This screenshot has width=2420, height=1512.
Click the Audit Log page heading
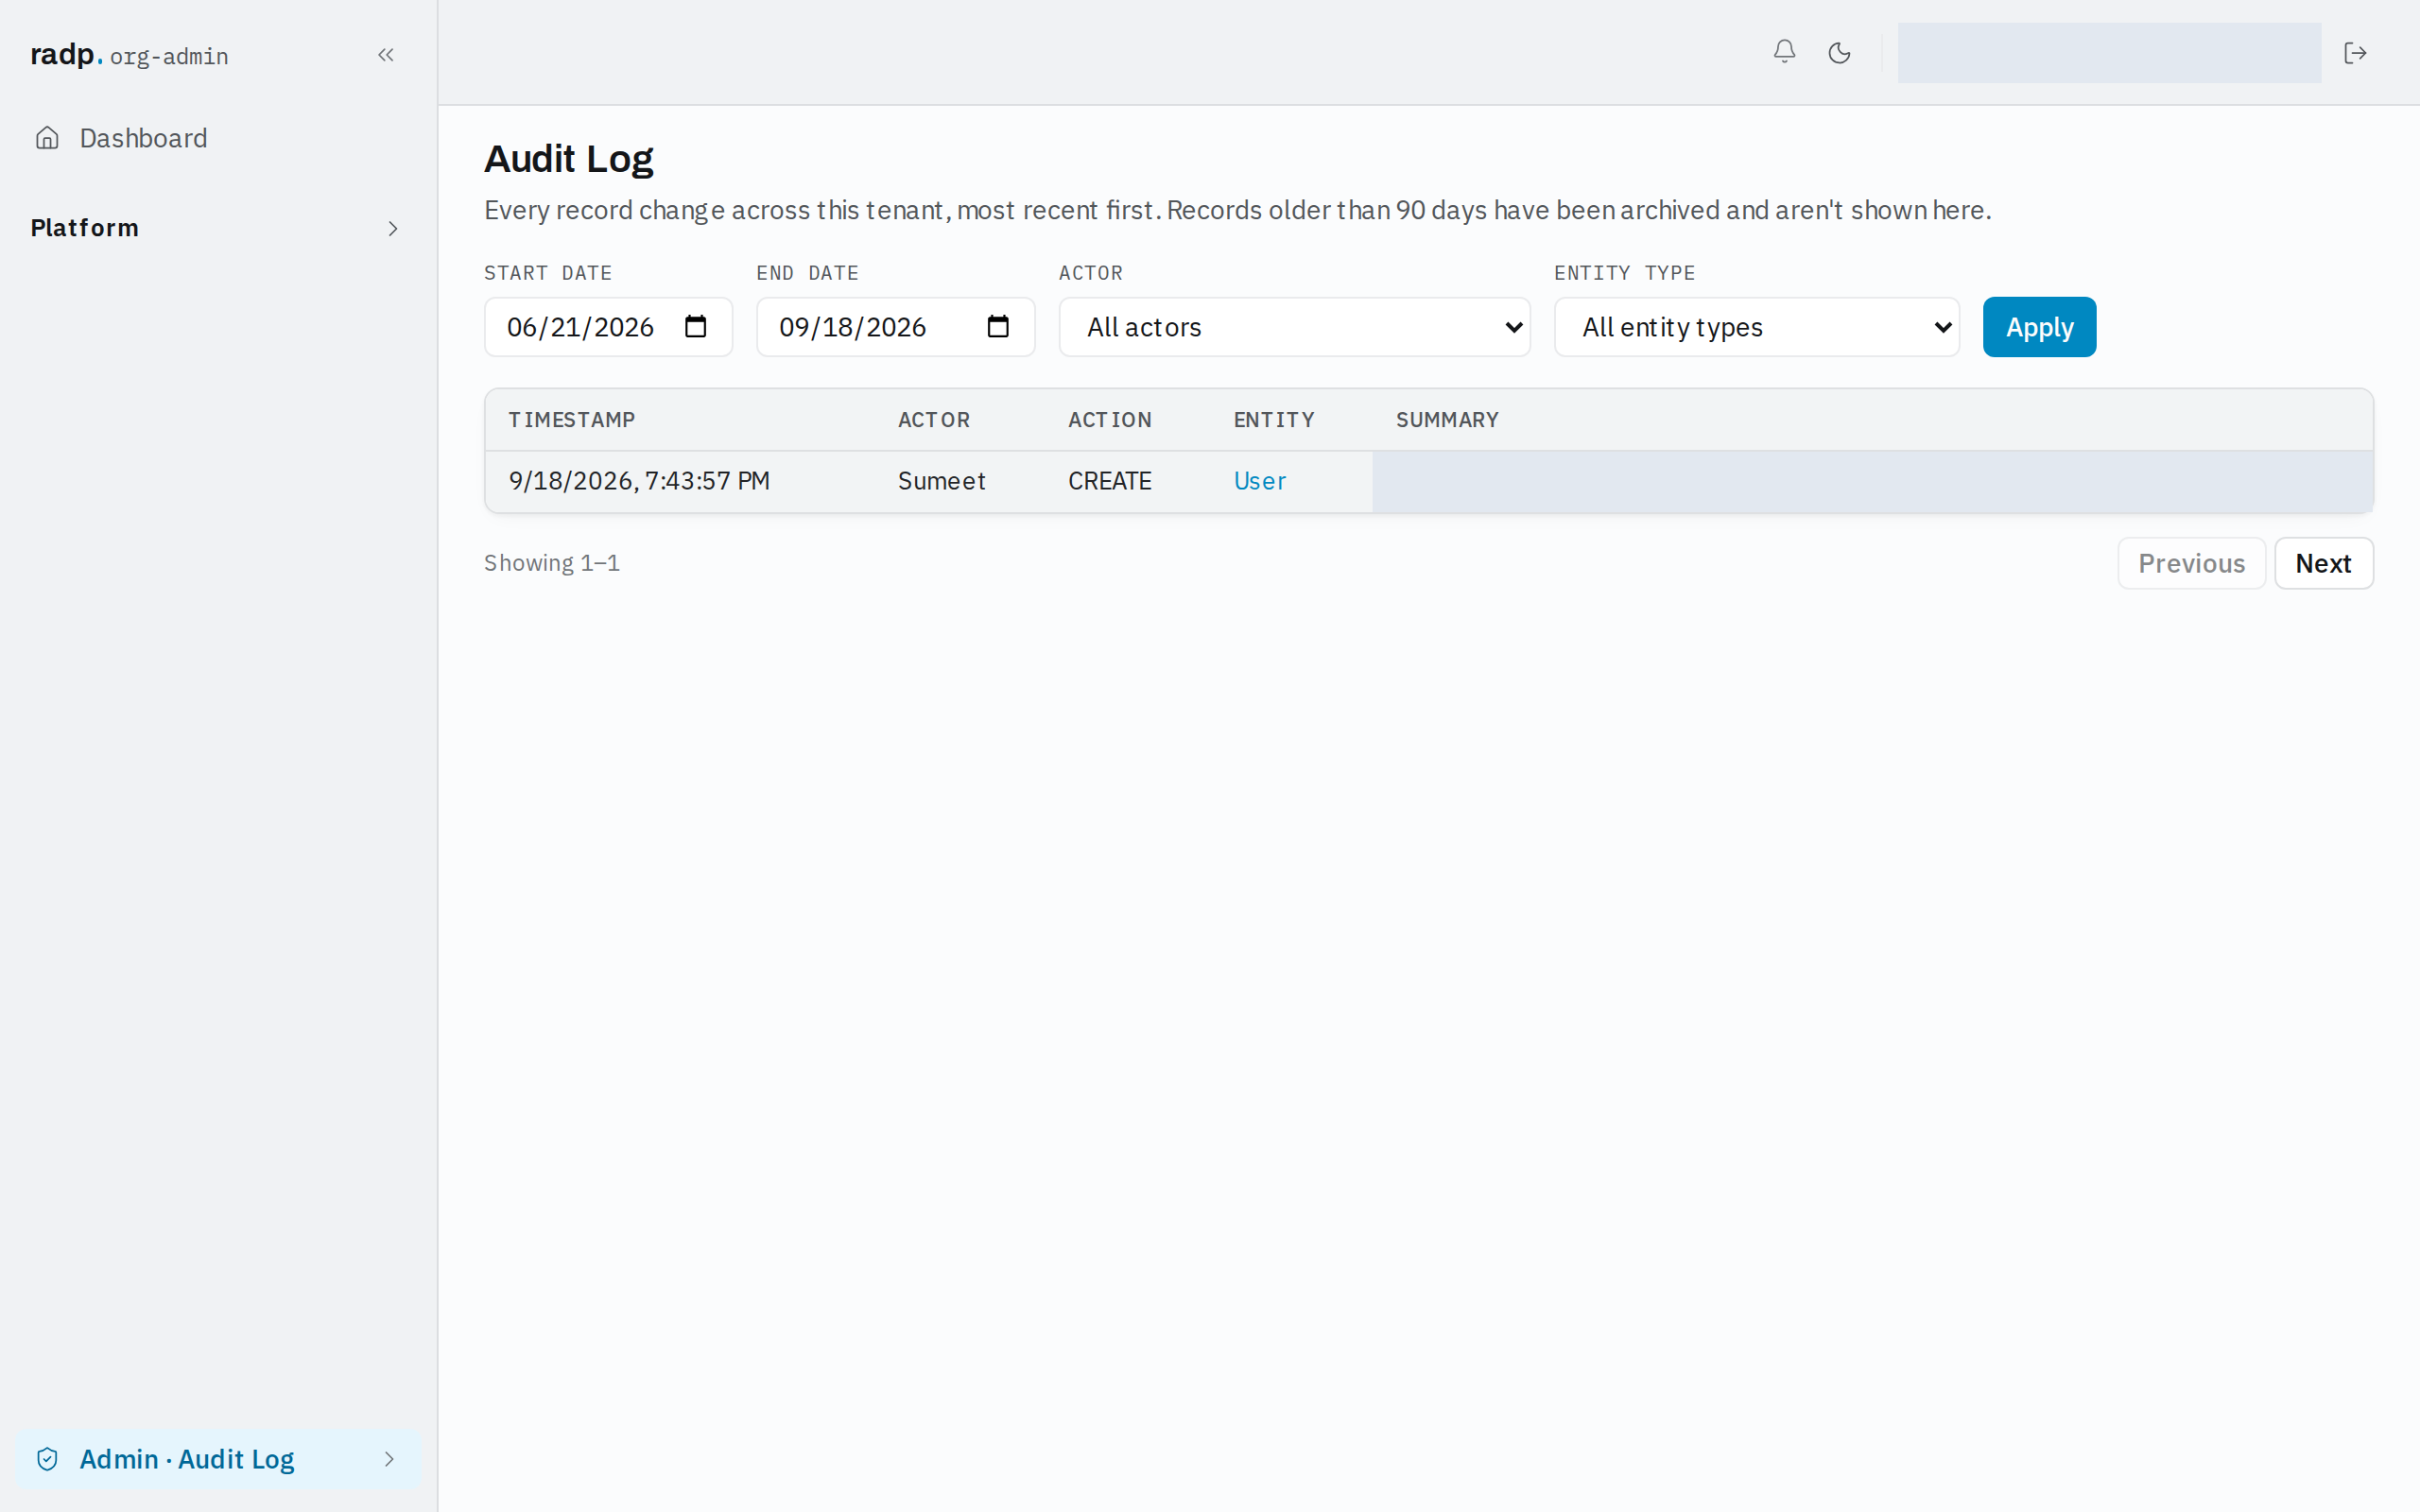click(568, 159)
